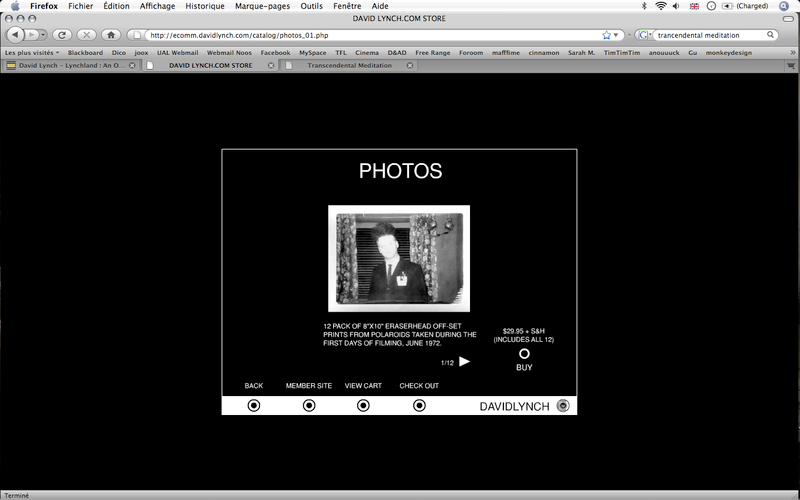800x500 pixels.
Task: Open the Blackboard bookmark
Action: tap(85, 53)
